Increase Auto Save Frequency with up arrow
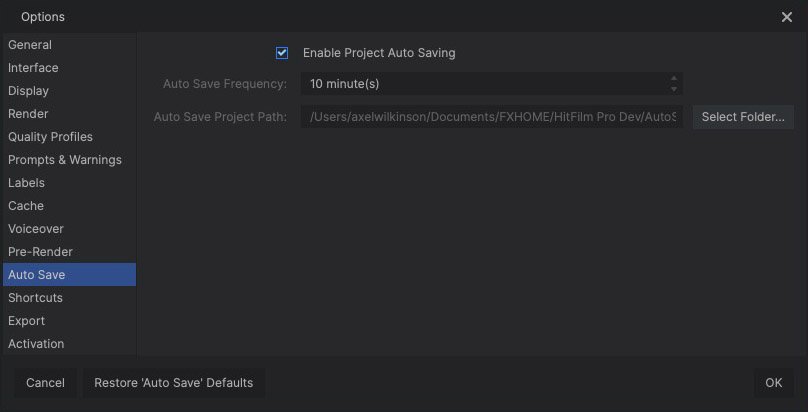808x412 pixels. click(674, 79)
